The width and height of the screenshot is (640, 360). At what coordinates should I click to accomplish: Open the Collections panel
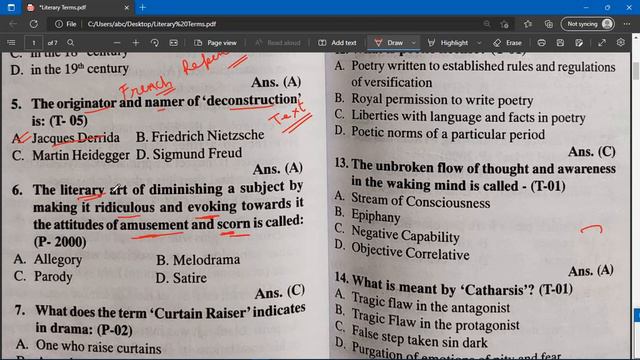[549, 24]
